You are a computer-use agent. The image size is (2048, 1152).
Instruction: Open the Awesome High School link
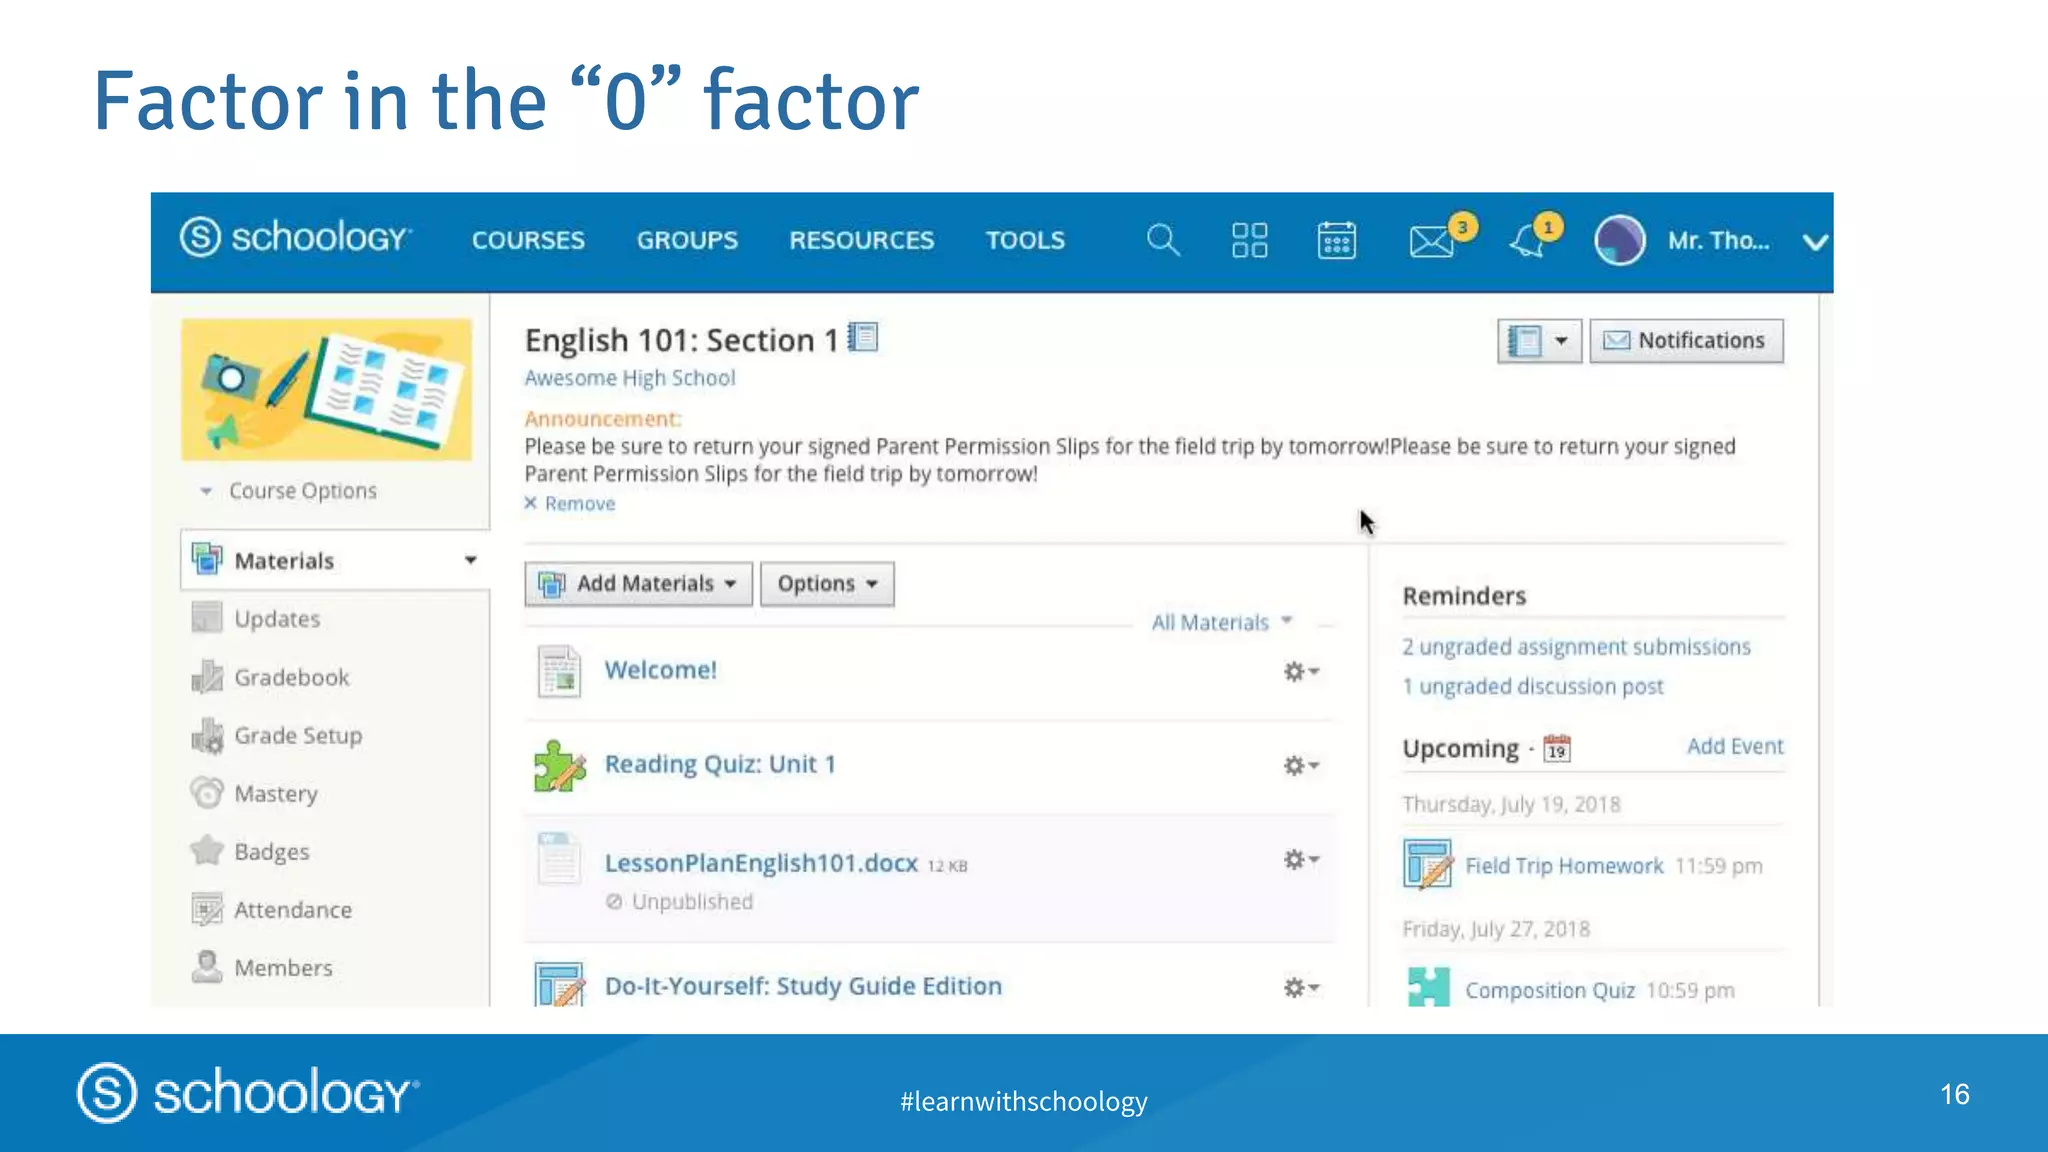630,378
